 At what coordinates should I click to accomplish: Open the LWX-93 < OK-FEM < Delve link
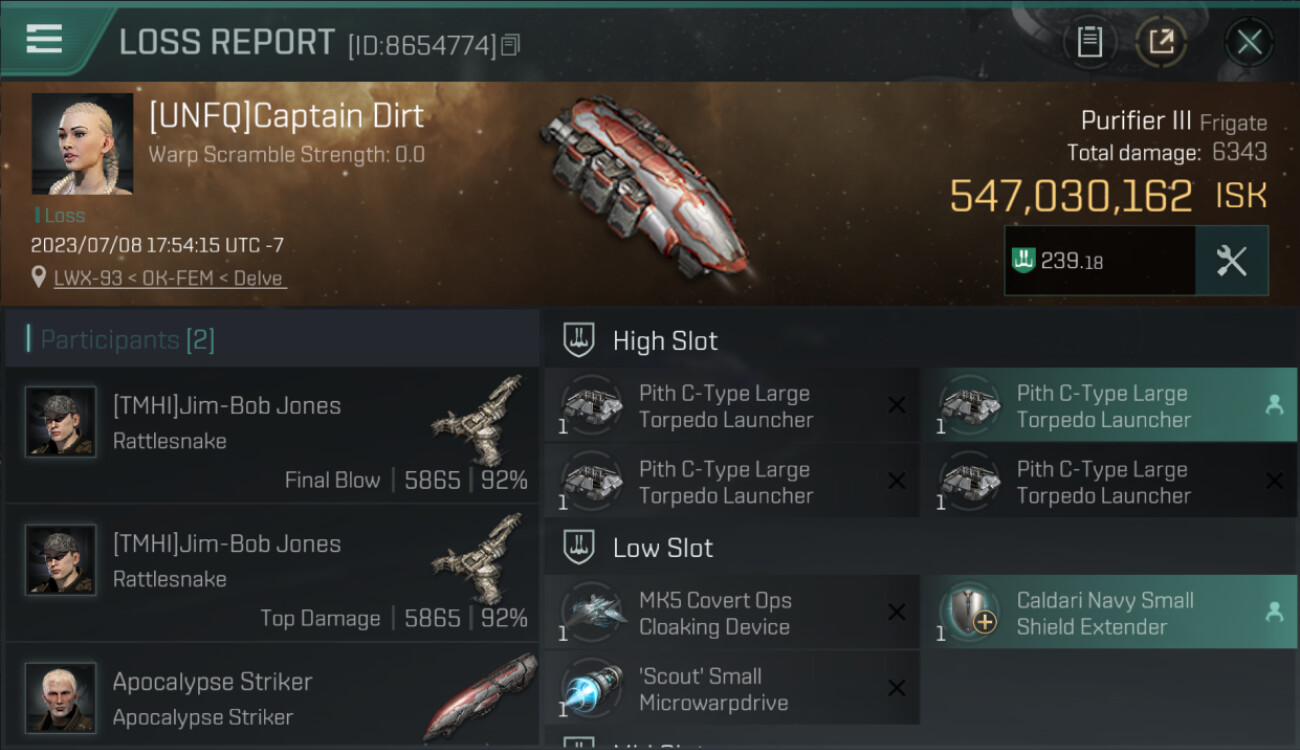point(170,278)
